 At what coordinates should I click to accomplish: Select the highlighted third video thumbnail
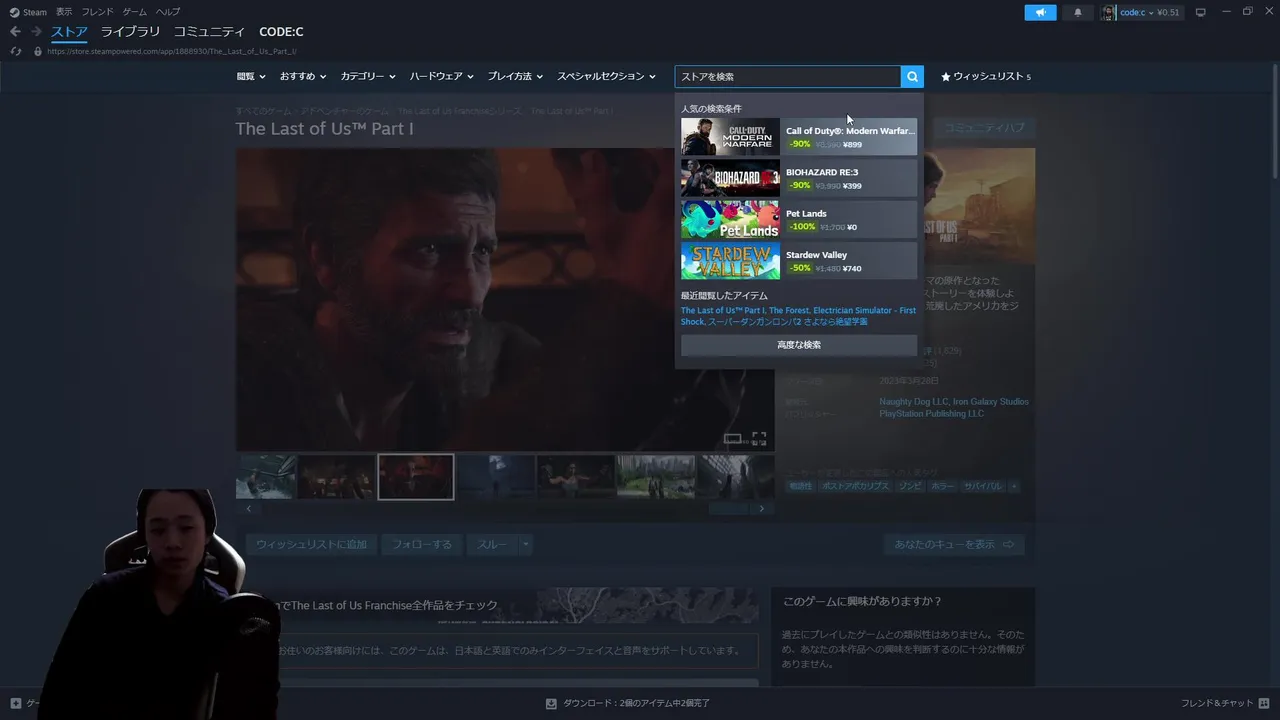point(415,476)
